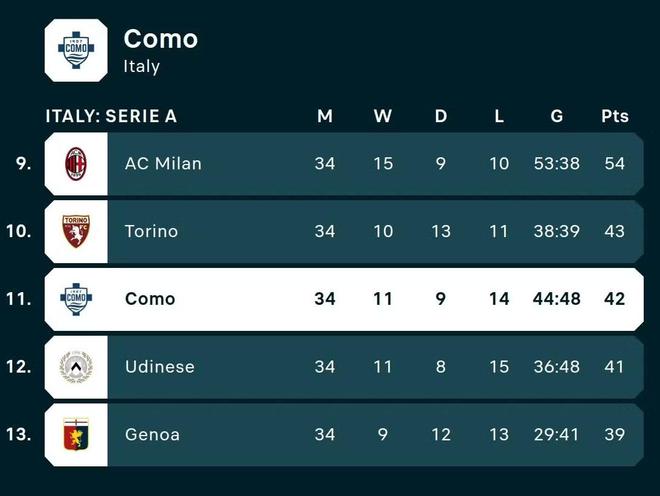Viewport: 660px width, 496px height.
Task: Open the Genoa team name
Action: (x=152, y=435)
